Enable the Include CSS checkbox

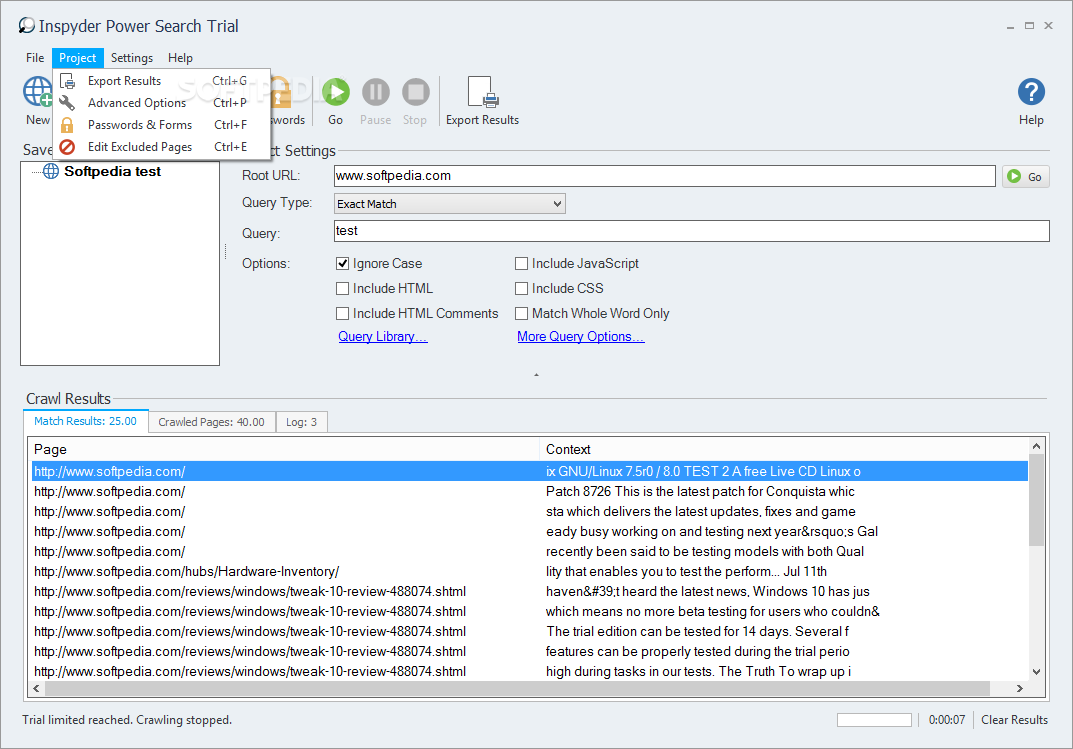pyautogui.click(x=521, y=289)
